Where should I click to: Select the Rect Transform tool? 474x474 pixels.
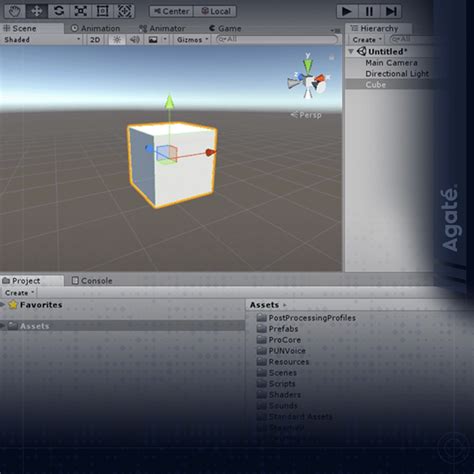102,11
